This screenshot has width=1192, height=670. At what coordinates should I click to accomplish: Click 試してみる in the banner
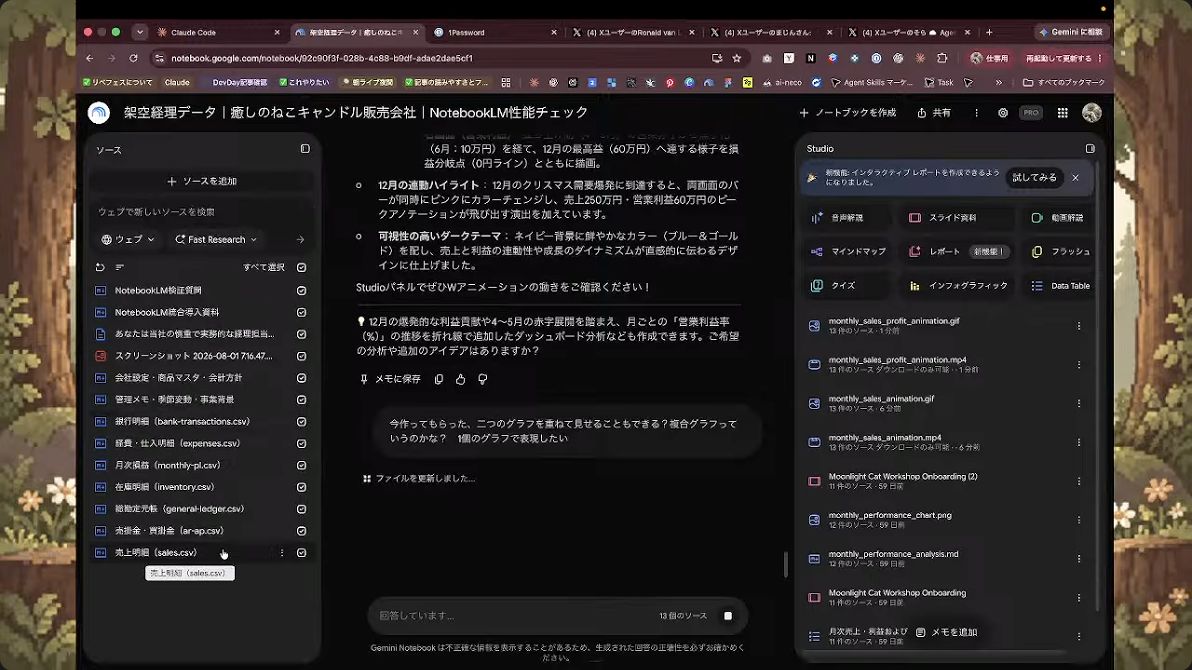1034,177
